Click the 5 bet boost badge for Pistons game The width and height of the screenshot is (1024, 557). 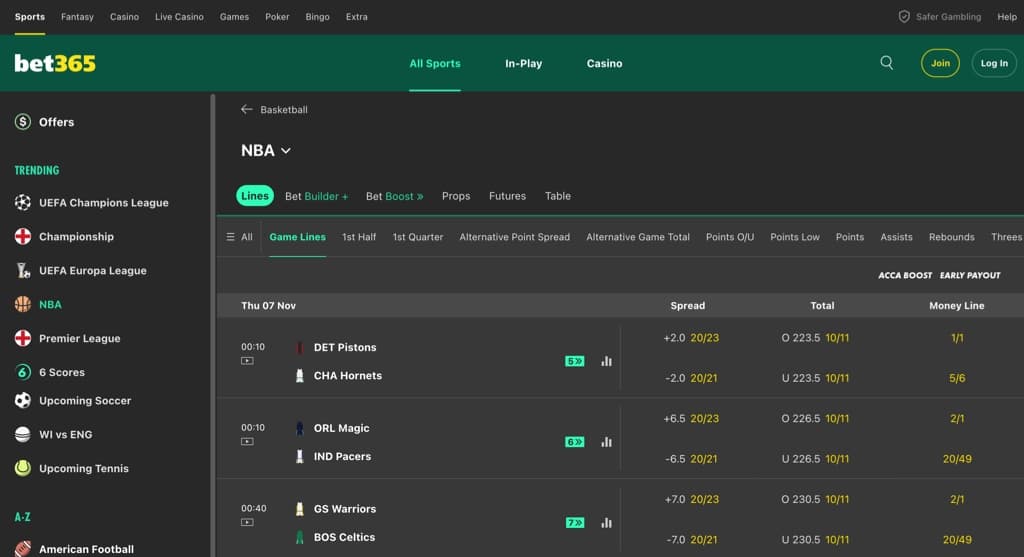[x=575, y=361]
